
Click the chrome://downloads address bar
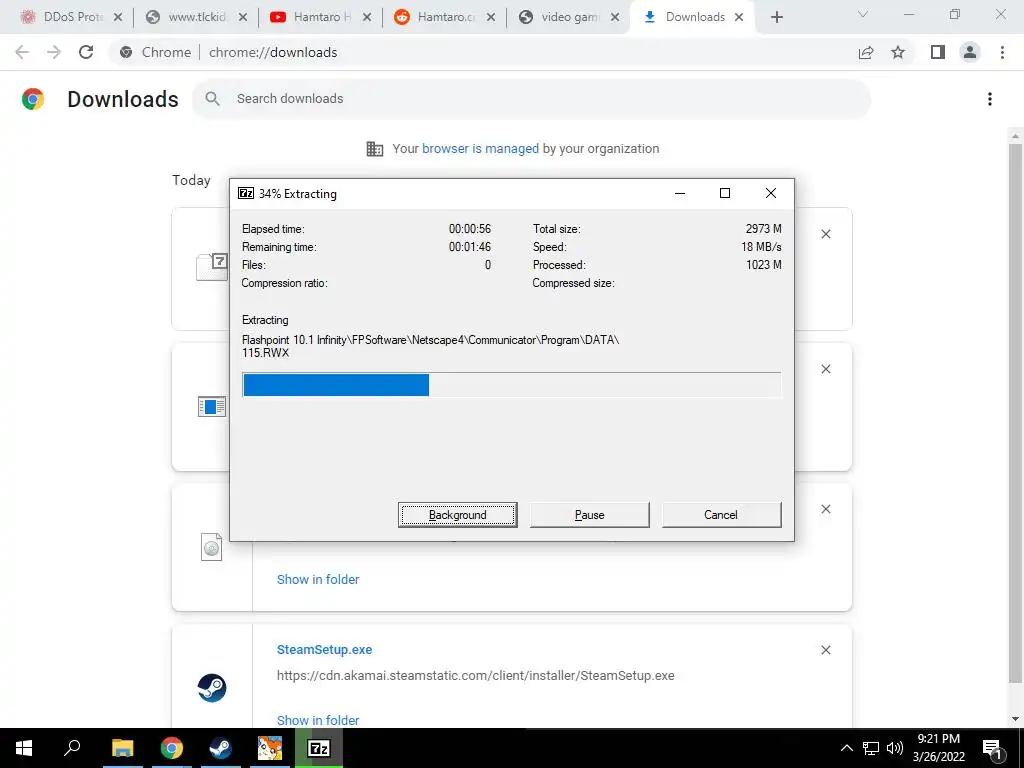click(483, 52)
